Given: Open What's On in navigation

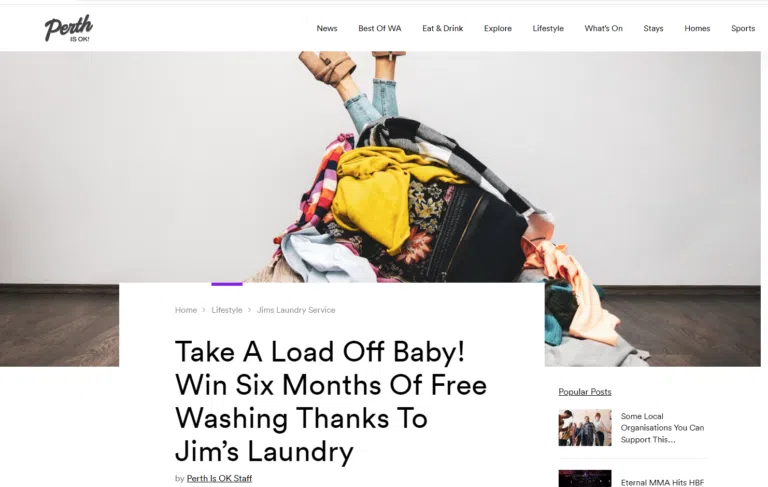Looking at the screenshot, I should click(603, 28).
